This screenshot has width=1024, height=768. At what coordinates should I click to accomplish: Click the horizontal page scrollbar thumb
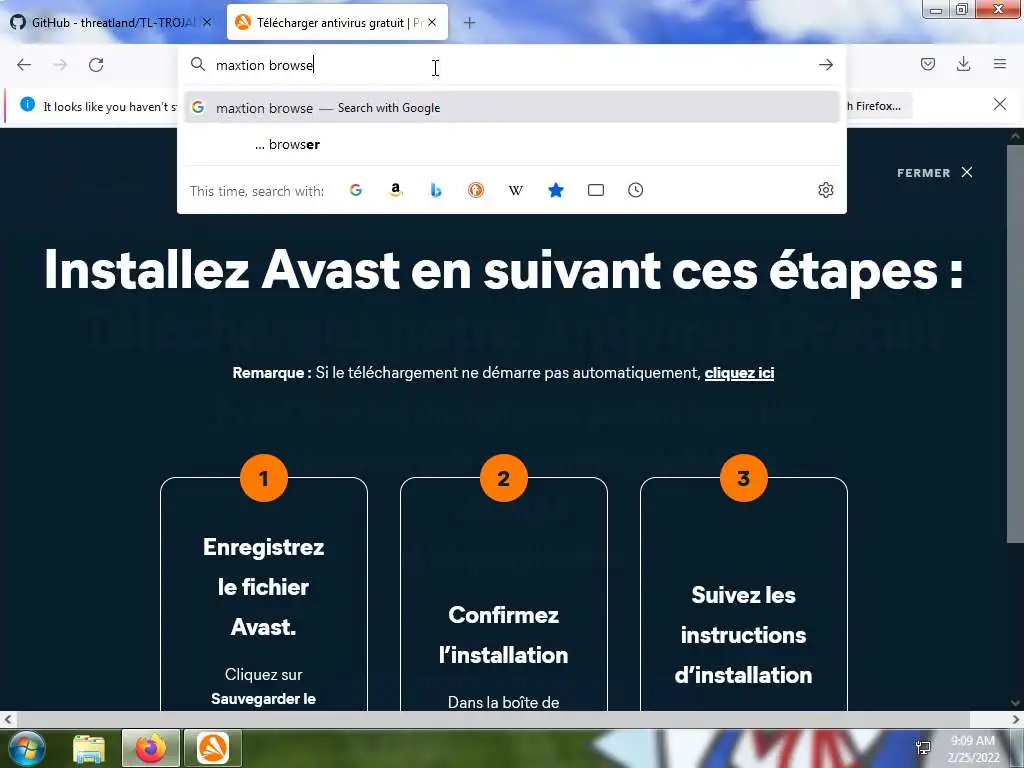[493, 720]
